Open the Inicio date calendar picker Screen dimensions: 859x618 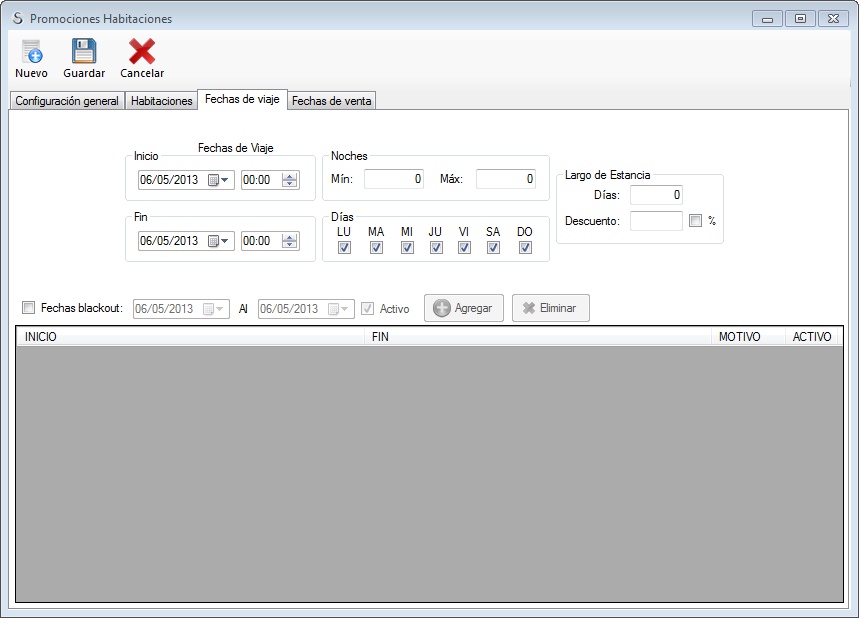(x=218, y=181)
